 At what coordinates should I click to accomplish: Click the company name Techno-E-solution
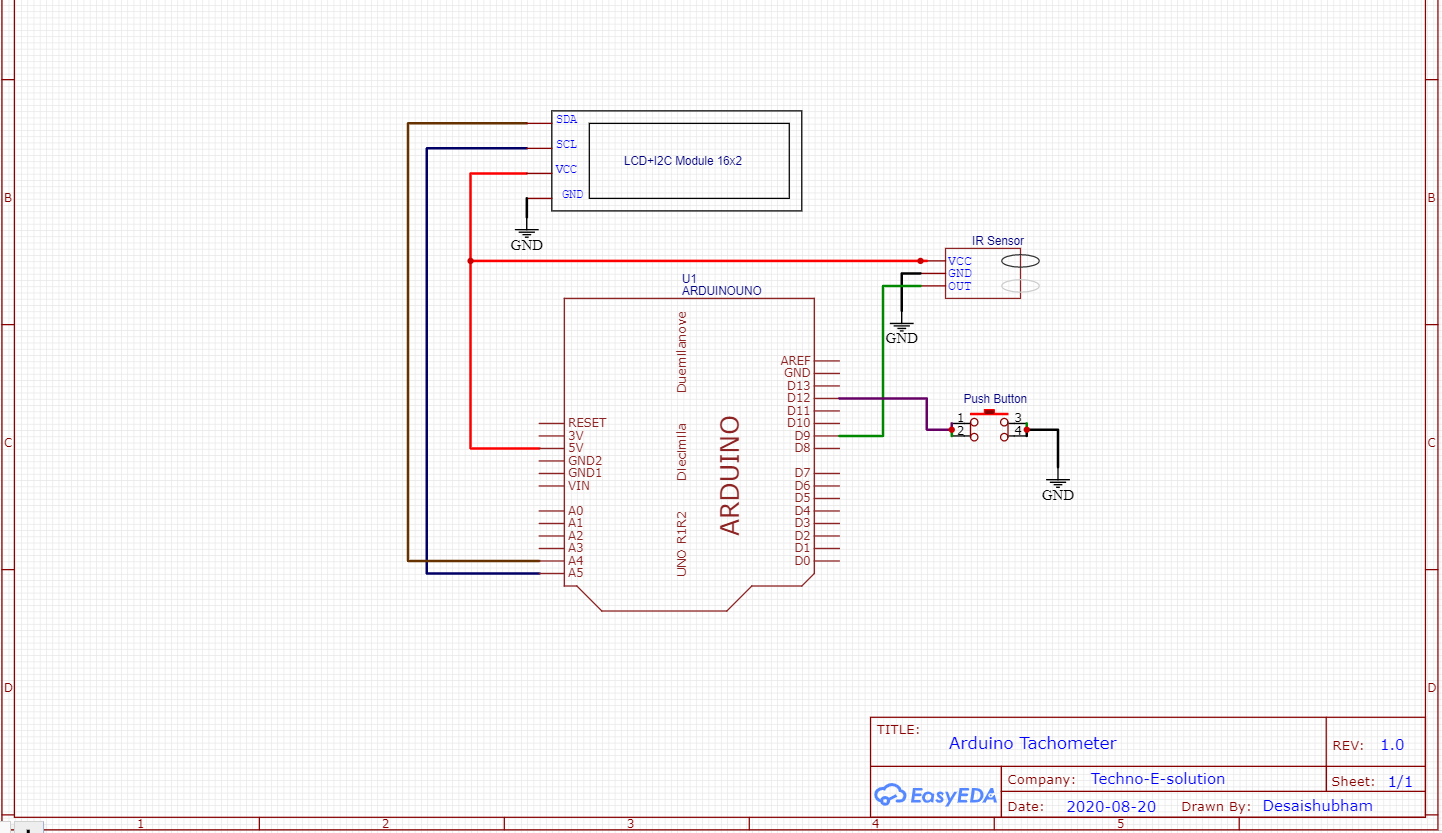[x=1157, y=779]
